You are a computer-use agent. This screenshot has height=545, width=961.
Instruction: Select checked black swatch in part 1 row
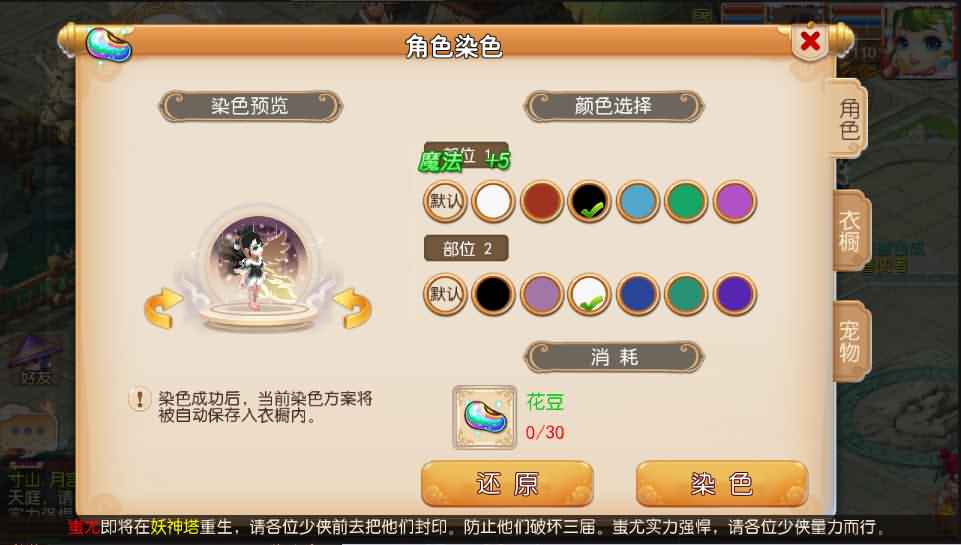pos(590,201)
